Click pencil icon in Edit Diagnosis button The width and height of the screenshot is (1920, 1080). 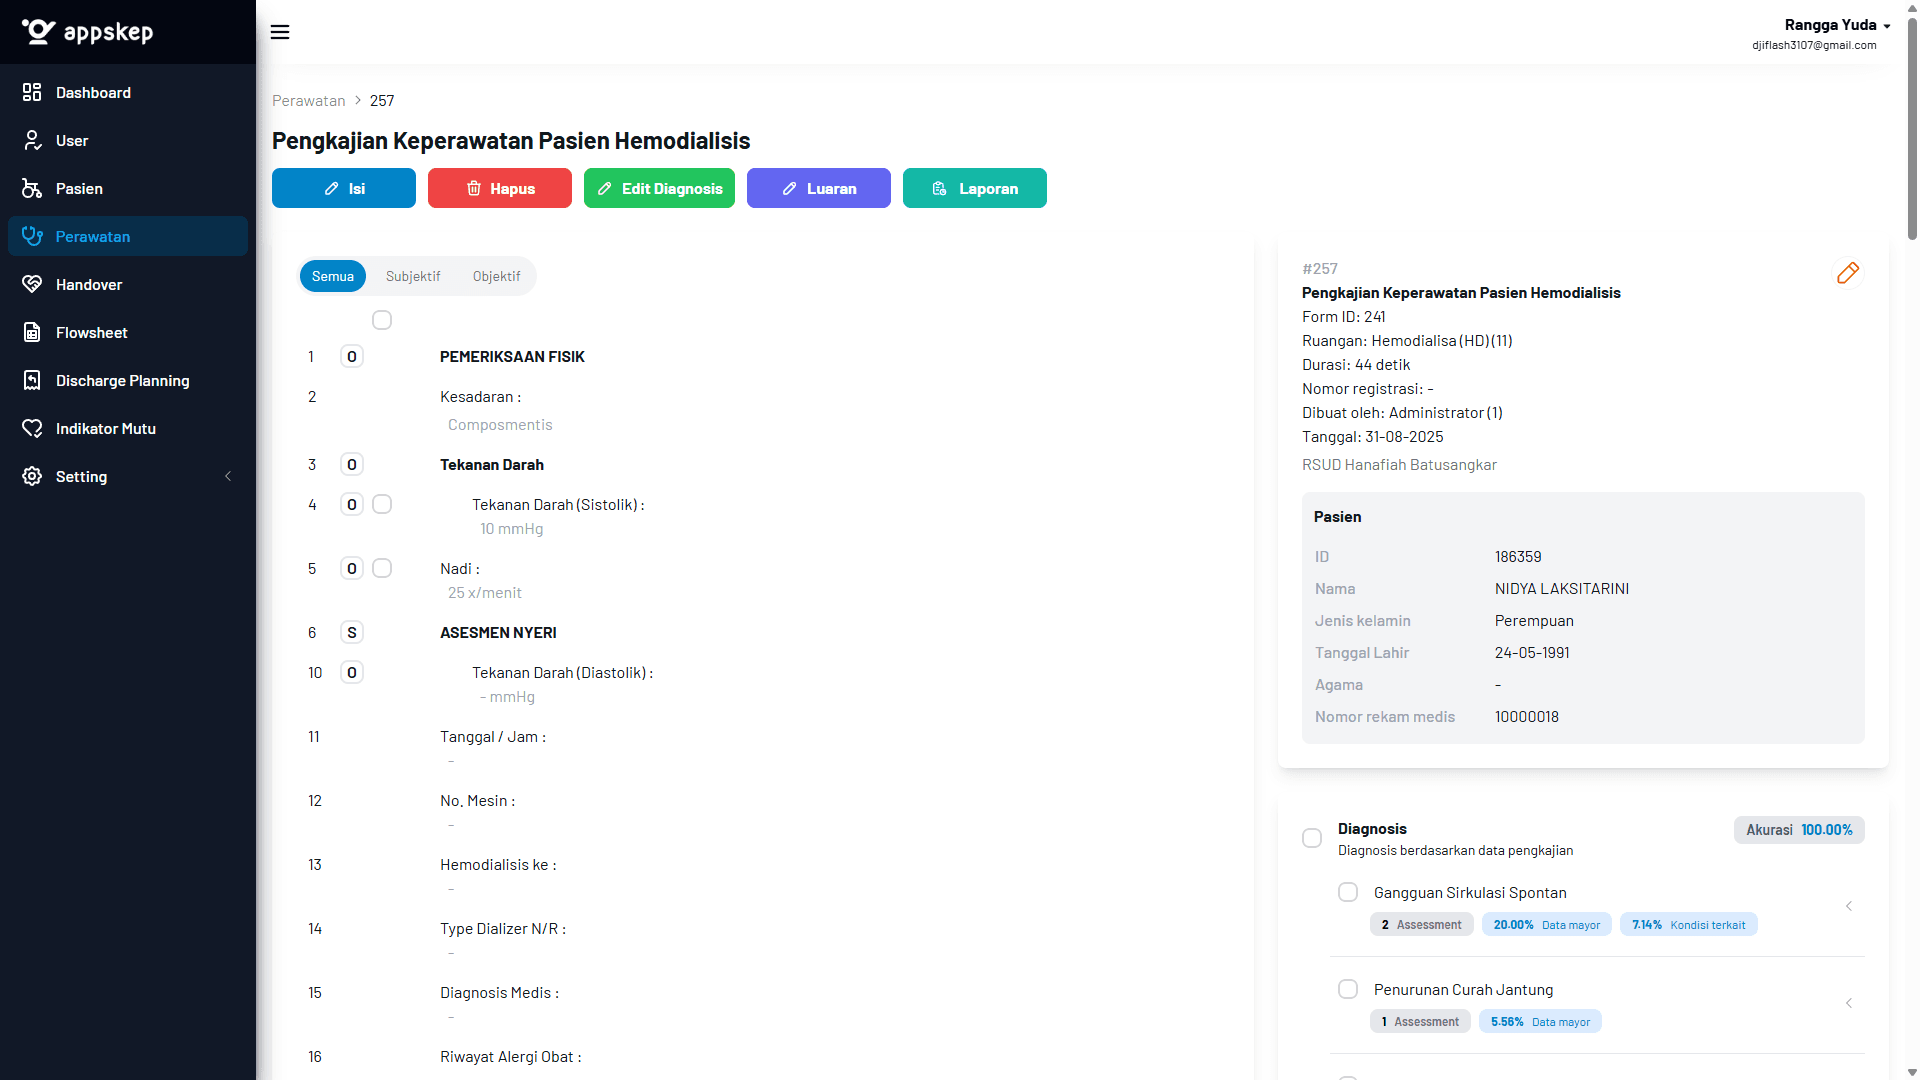(604, 188)
